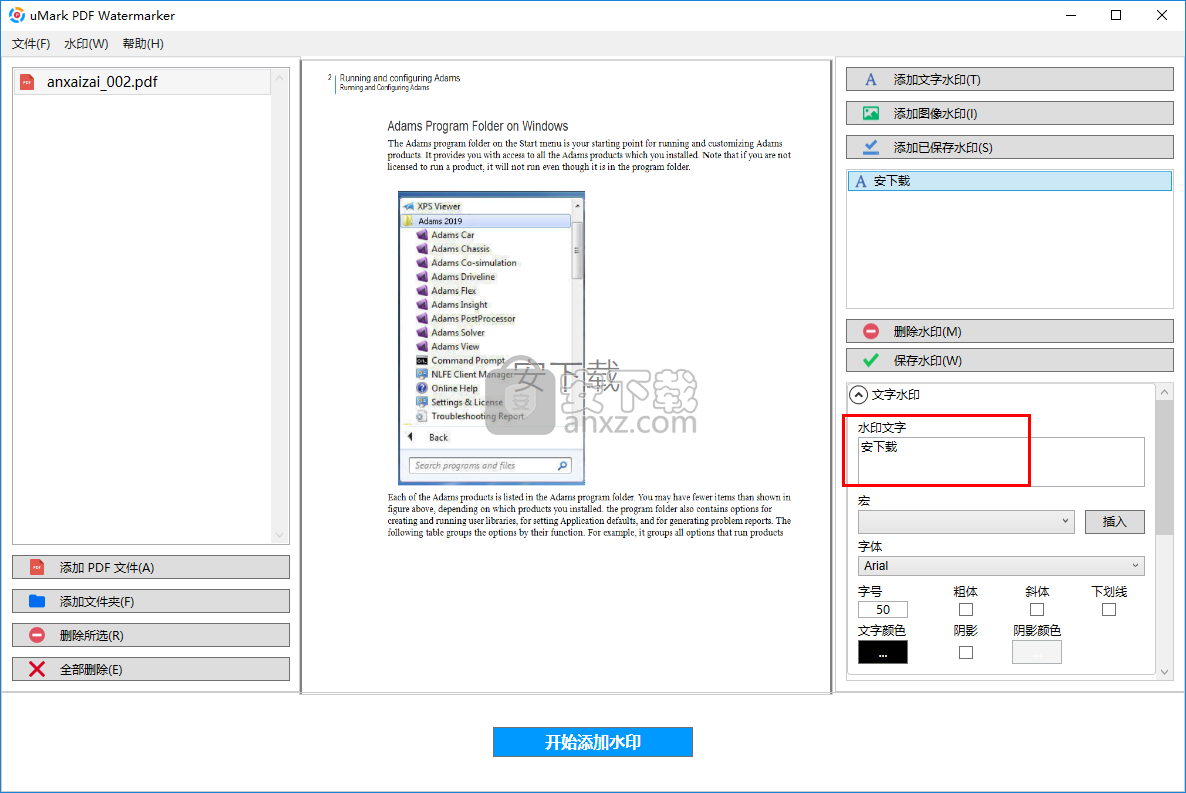This screenshot has width=1186, height=793.
Task: Click the Add Image Watermark picture icon
Action: (871, 114)
